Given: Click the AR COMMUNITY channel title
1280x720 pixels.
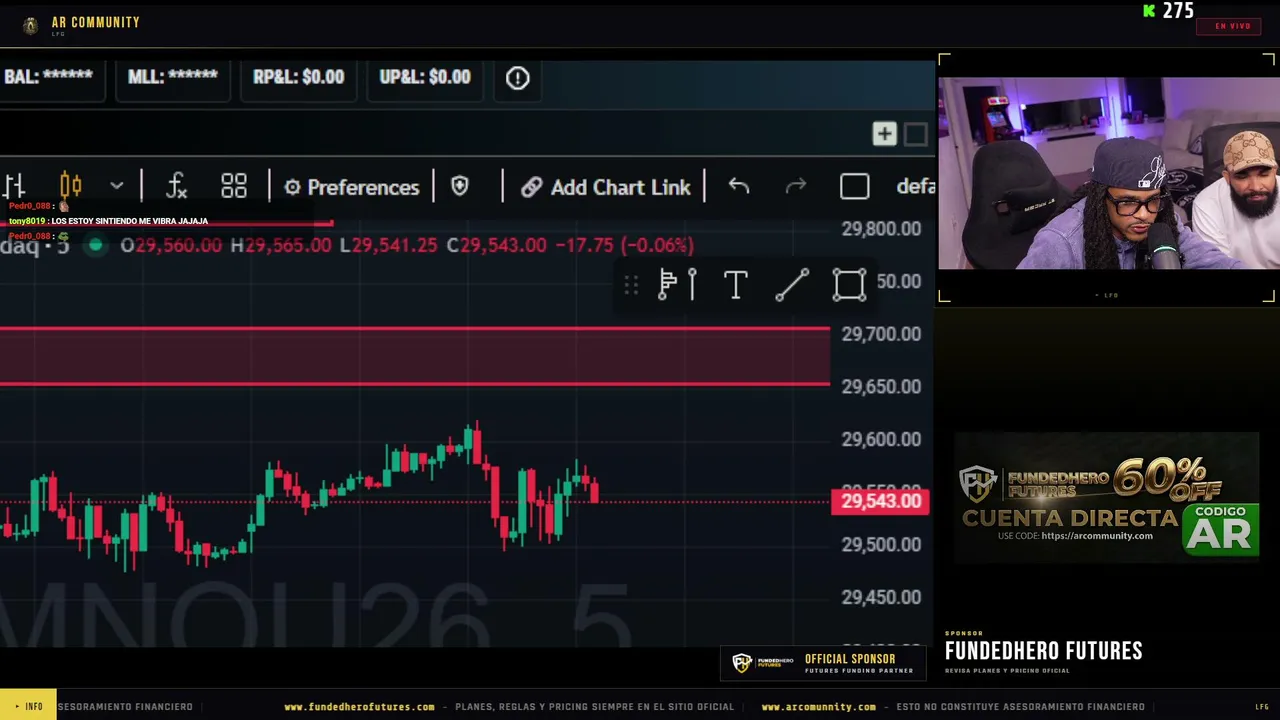Looking at the screenshot, I should click(95, 22).
